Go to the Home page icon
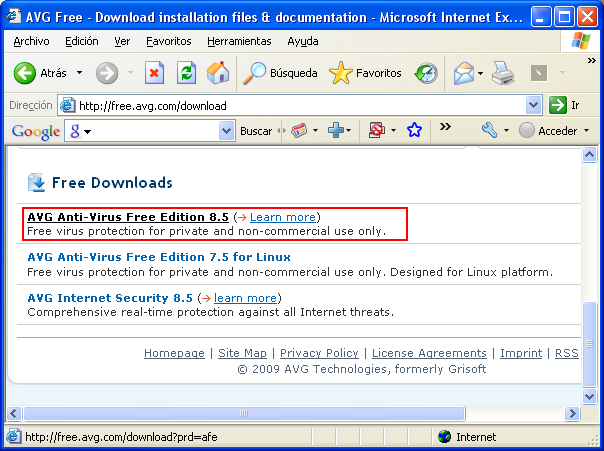Screen dimensions: 604x451 point(217,73)
